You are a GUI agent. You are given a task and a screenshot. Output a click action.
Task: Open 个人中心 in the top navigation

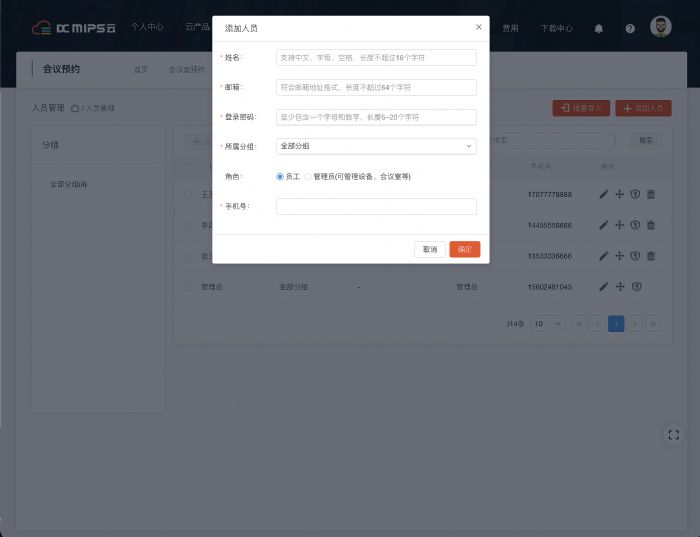click(147, 27)
